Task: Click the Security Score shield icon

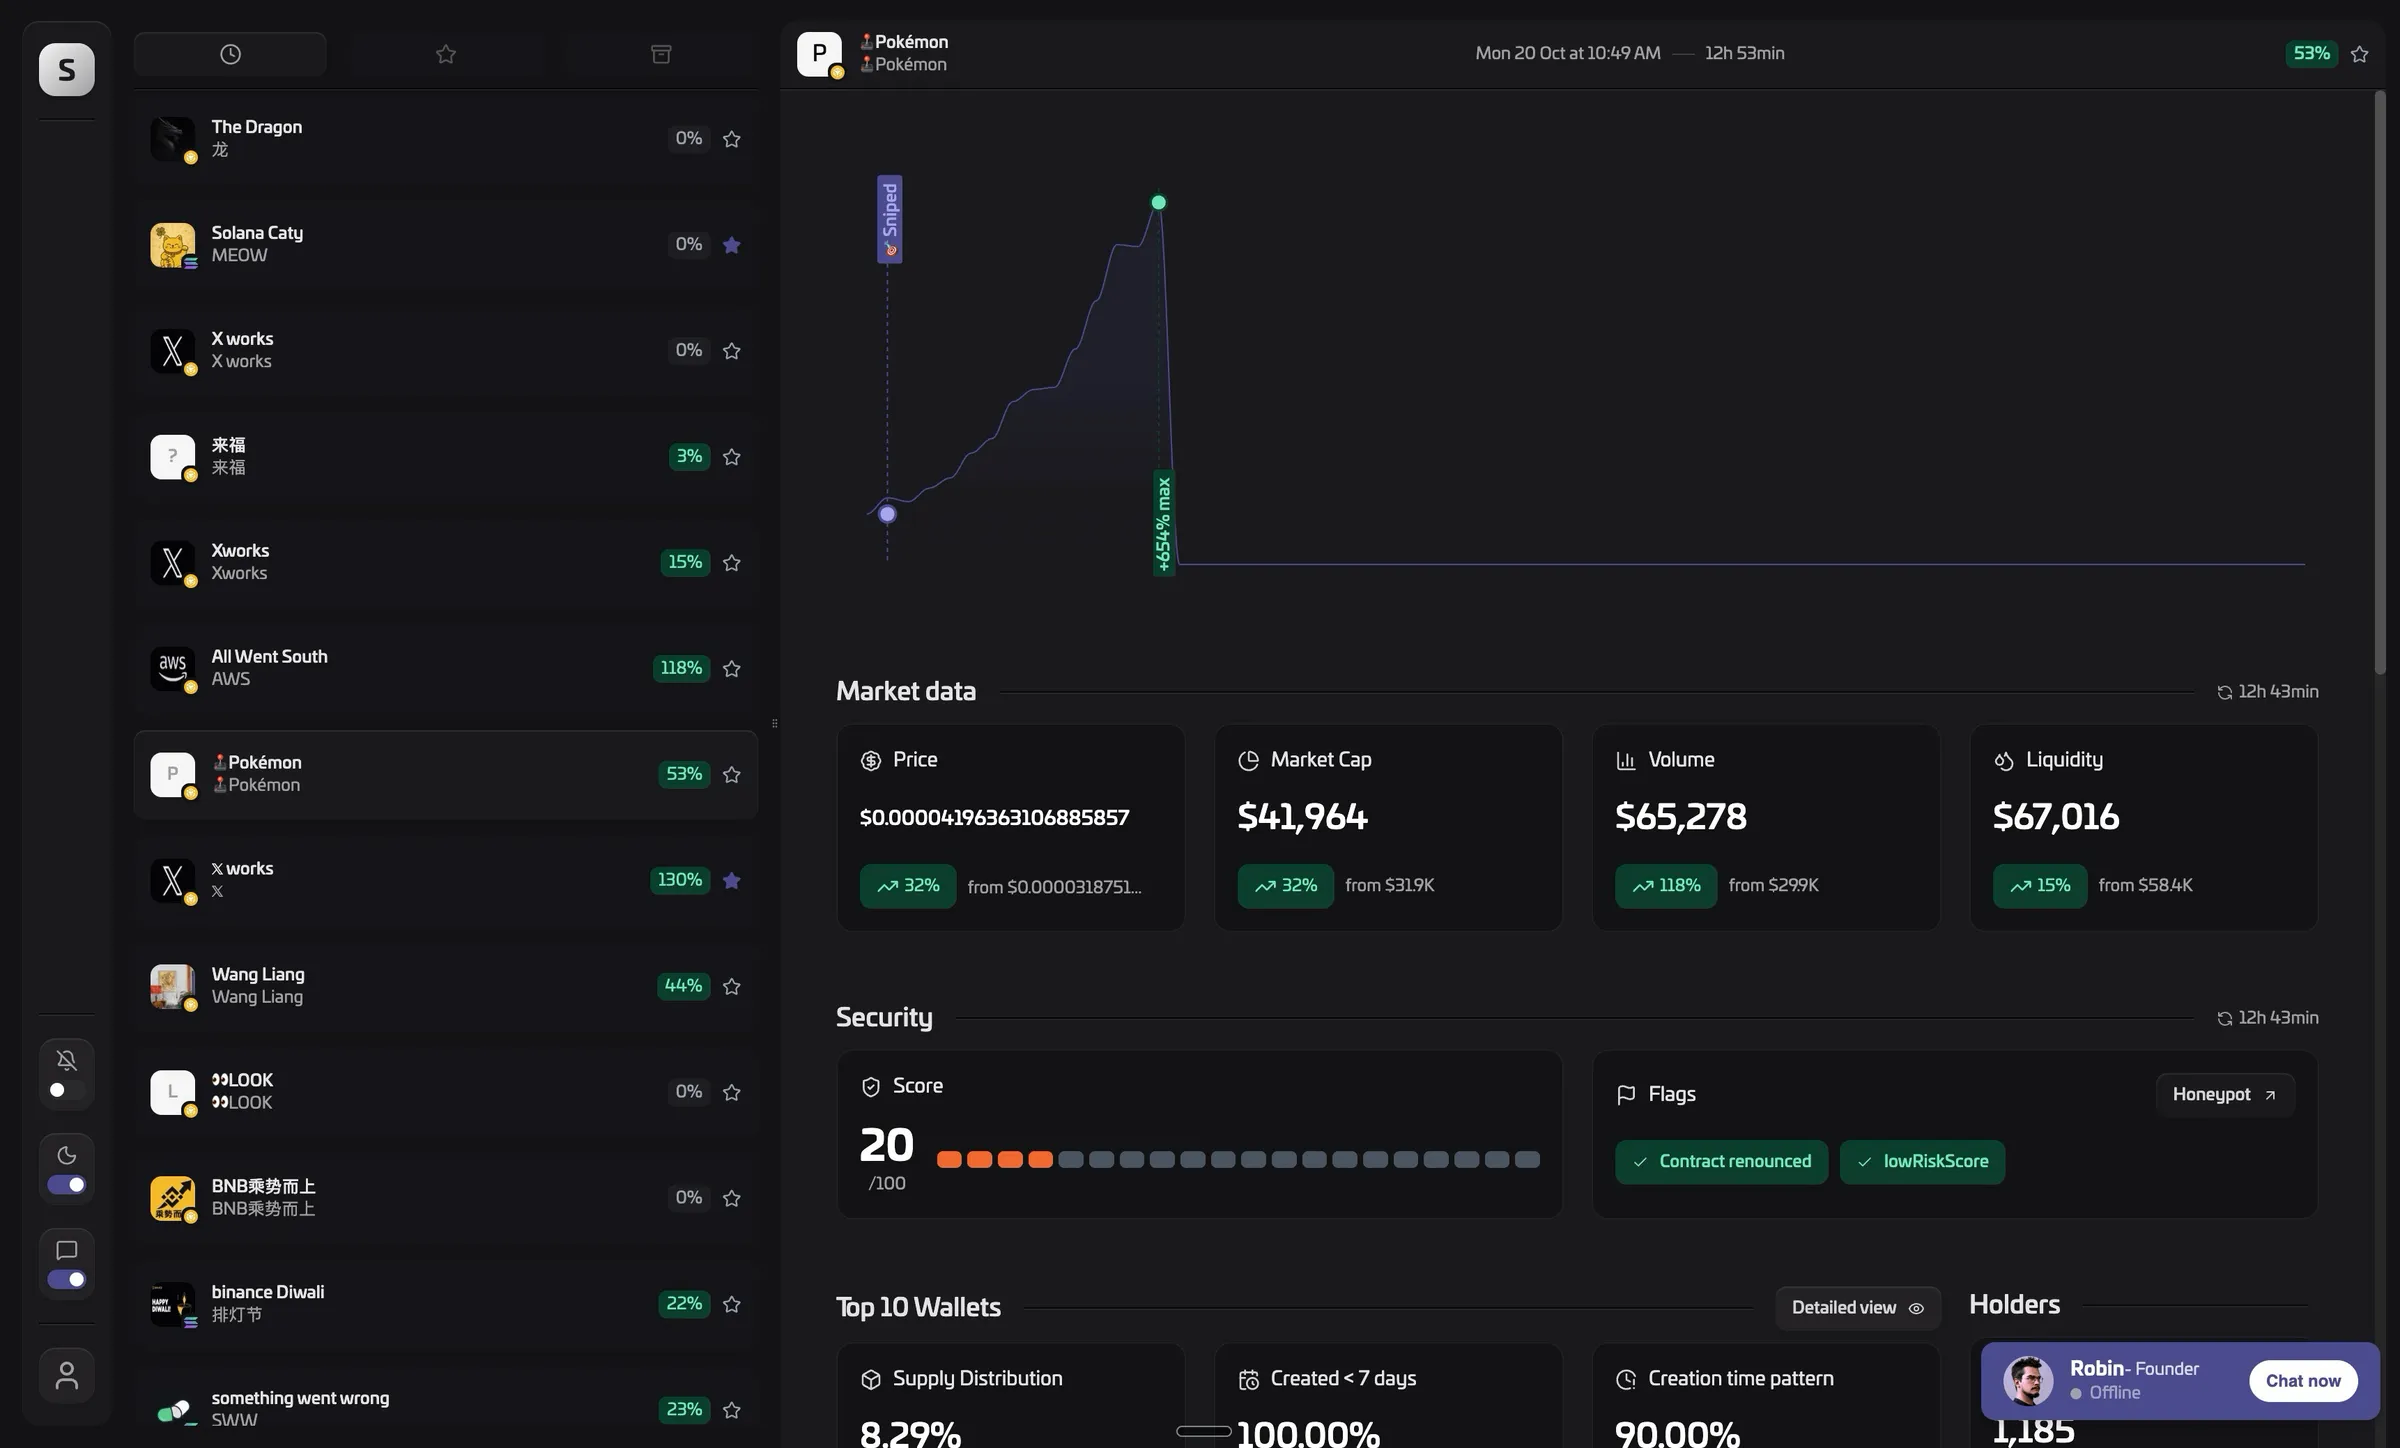Action: tap(869, 1086)
